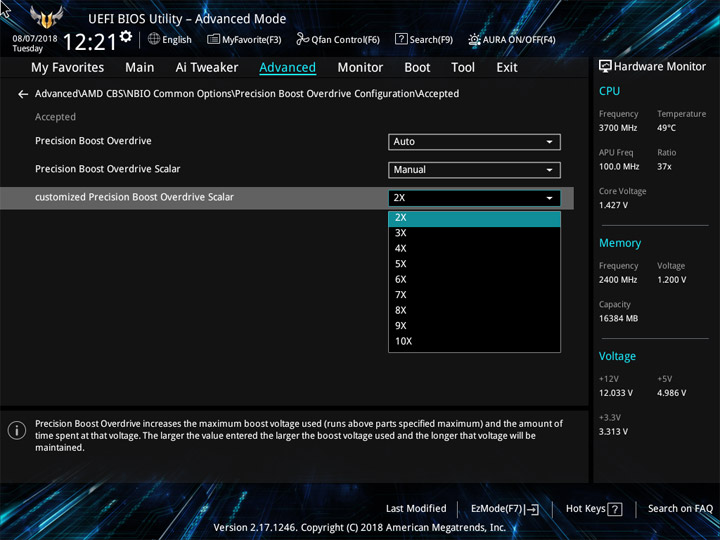
Task: Open the Precision Boost Overdrive Scalar Manual dropdown
Action: click(x=474, y=170)
